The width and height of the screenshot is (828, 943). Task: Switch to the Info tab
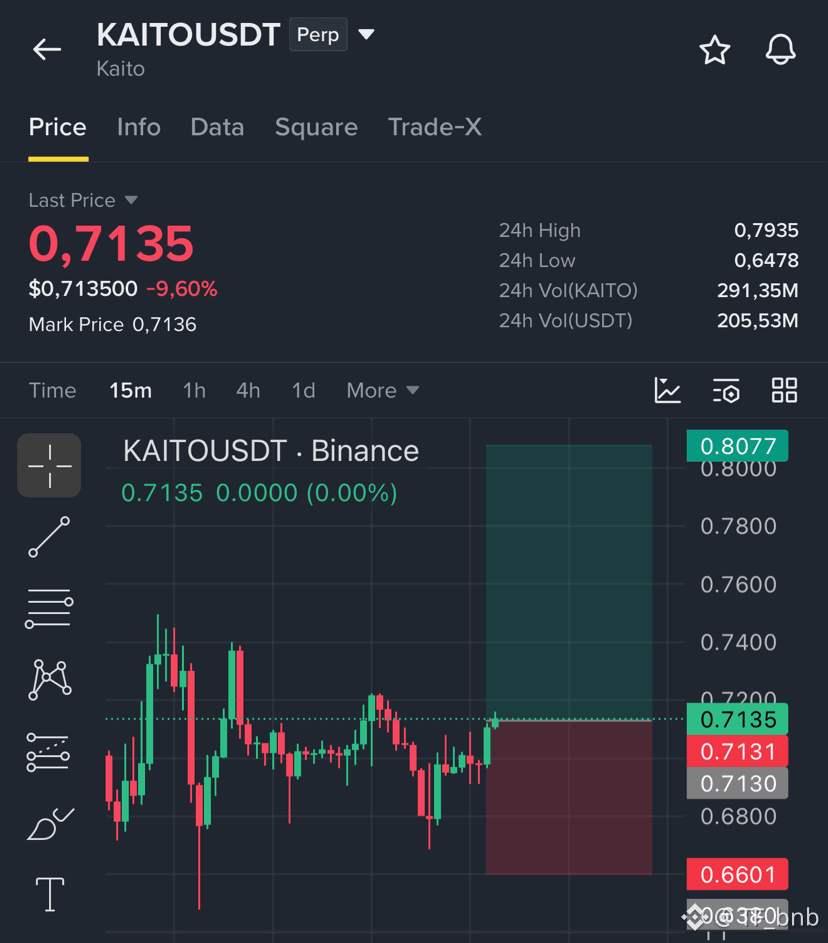(139, 127)
